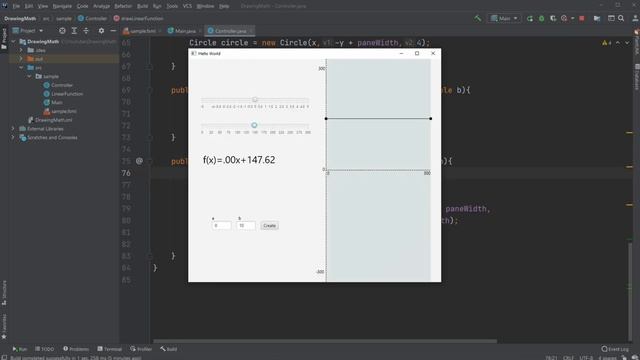The width and height of the screenshot is (640, 360).
Task: Select Controller class in project tree
Action: 58,85
